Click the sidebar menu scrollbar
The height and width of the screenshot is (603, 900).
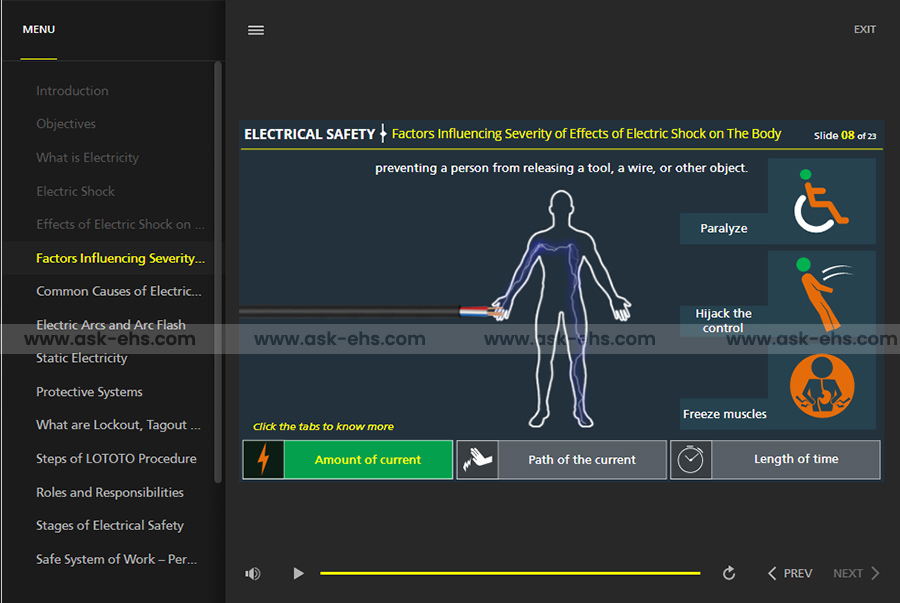[x=219, y=270]
